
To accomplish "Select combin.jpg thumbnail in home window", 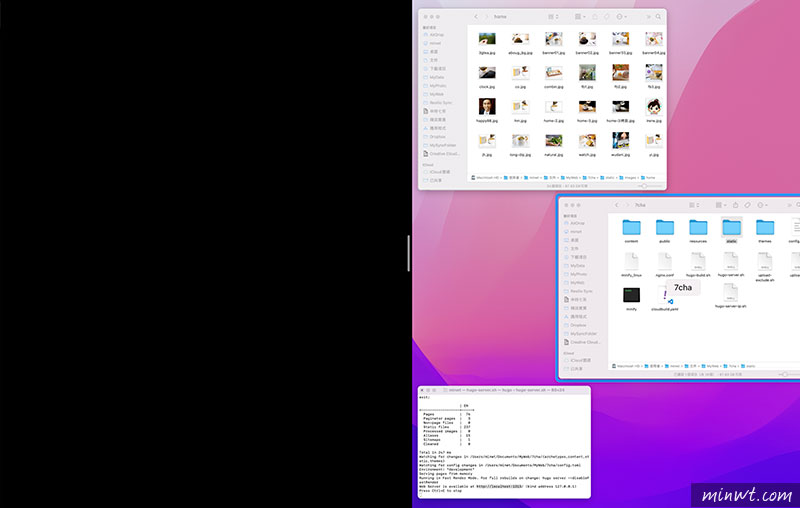I will tap(554, 73).
